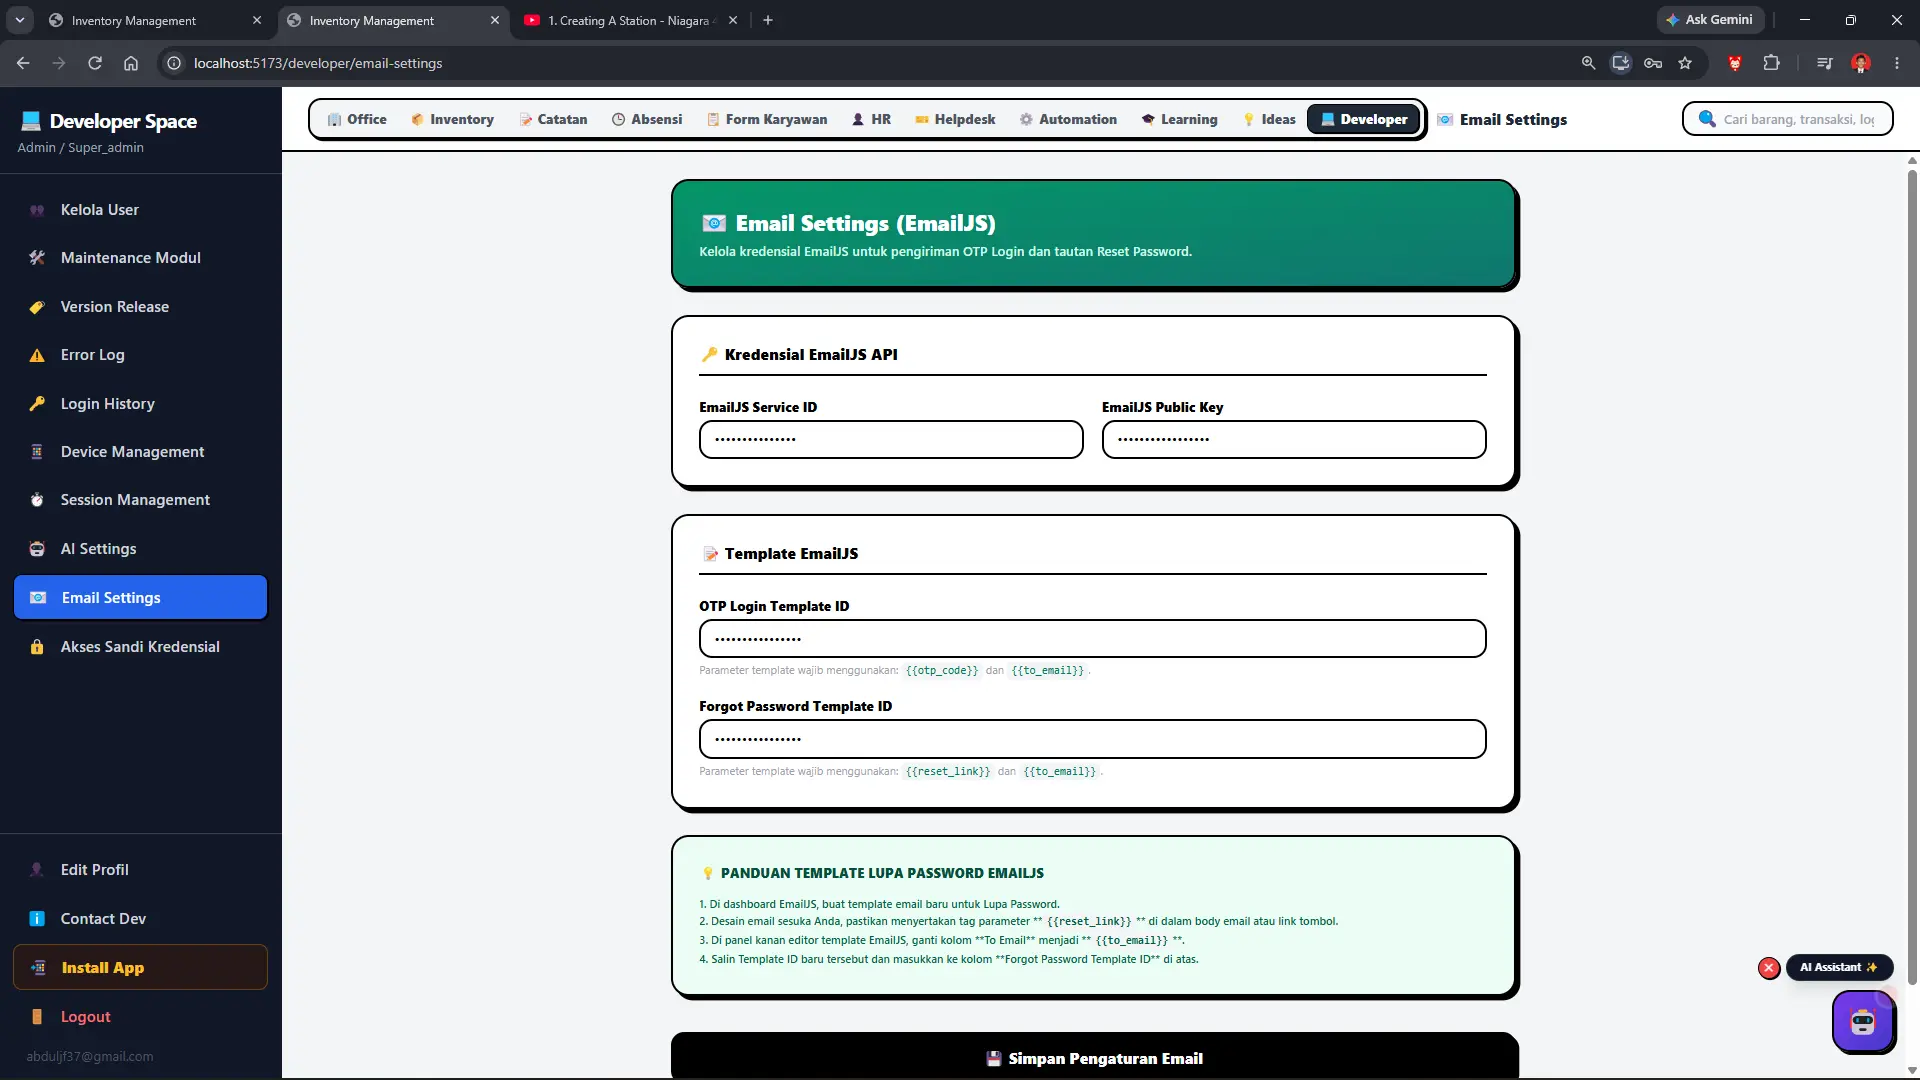Click the Install App button
This screenshot has height=1080, width=1920.
point(140,968)
